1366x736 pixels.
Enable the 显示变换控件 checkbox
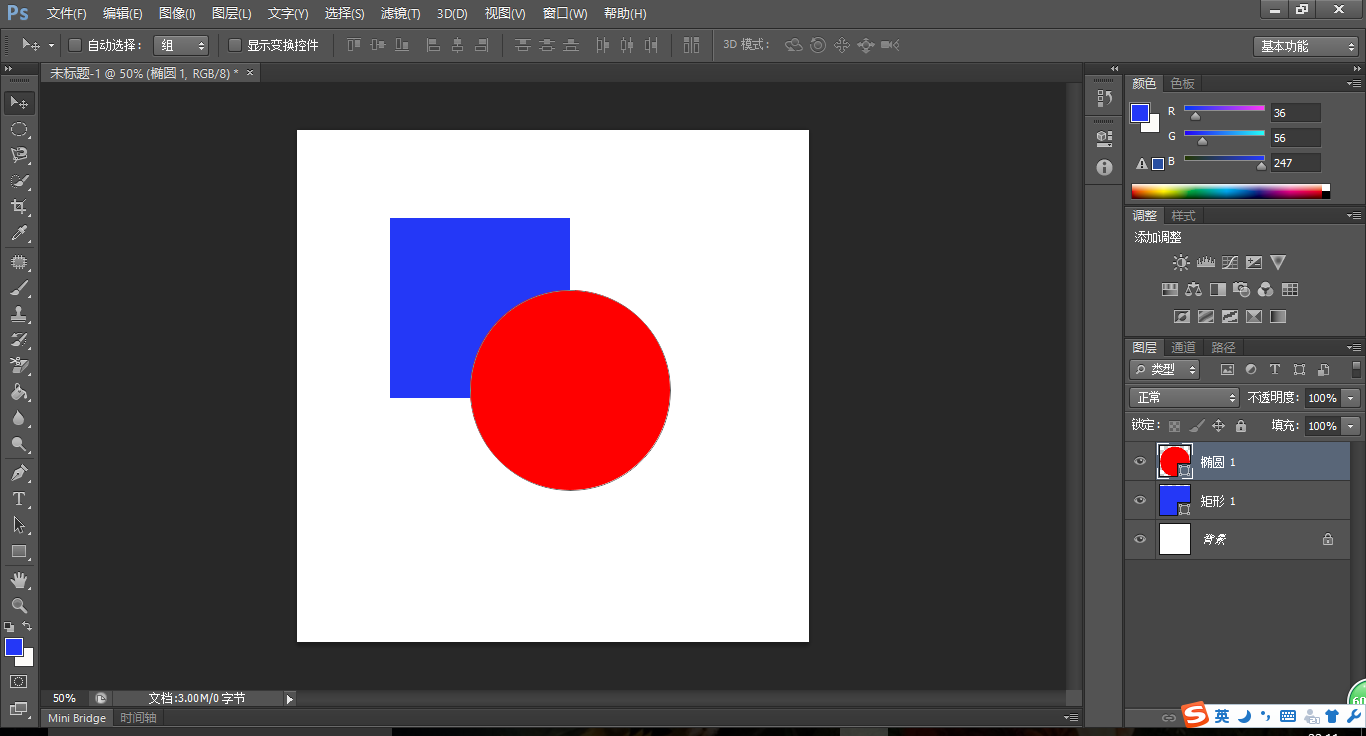[x=235, y=45]
